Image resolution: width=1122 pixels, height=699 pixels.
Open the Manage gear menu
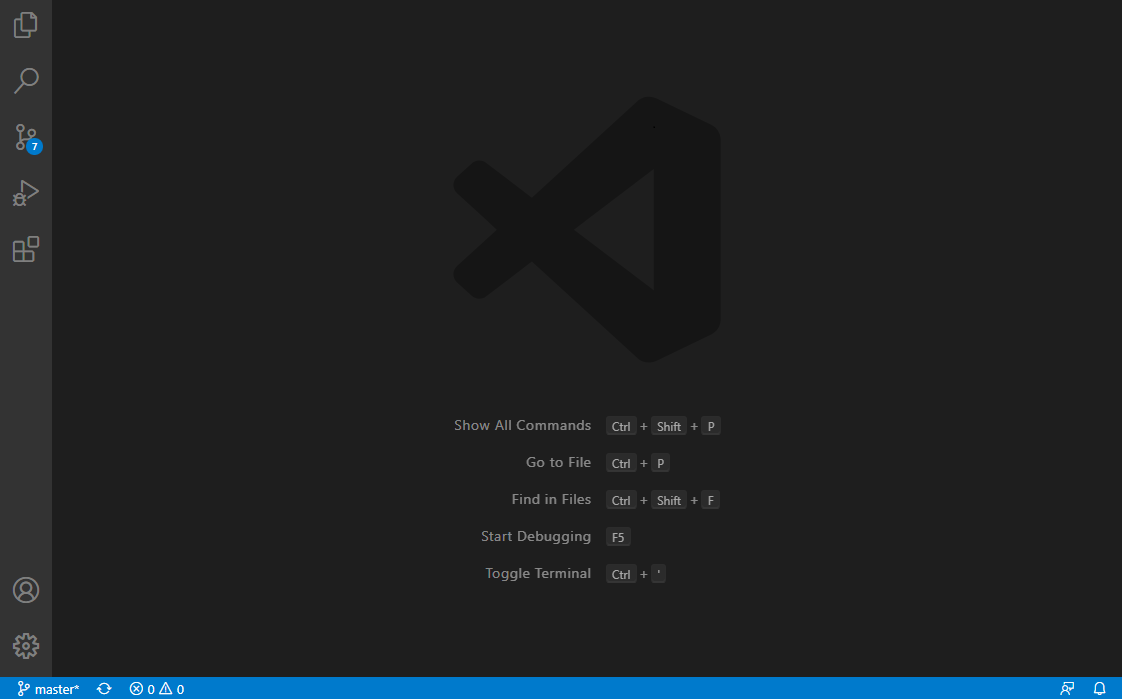point(26,646)
